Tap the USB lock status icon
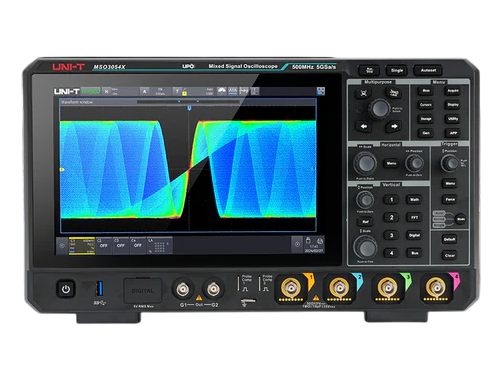Image resolution: width=500 pixels, height=375 pixels. coord(308,241)
